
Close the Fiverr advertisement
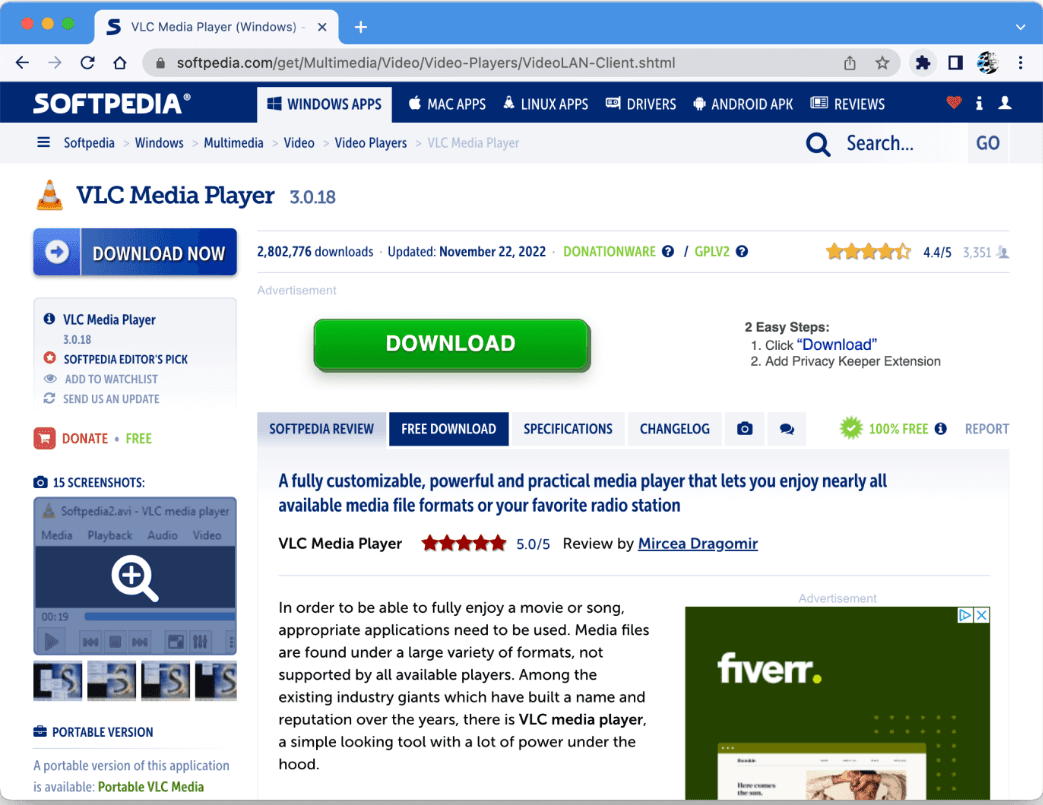click(982, 615)
